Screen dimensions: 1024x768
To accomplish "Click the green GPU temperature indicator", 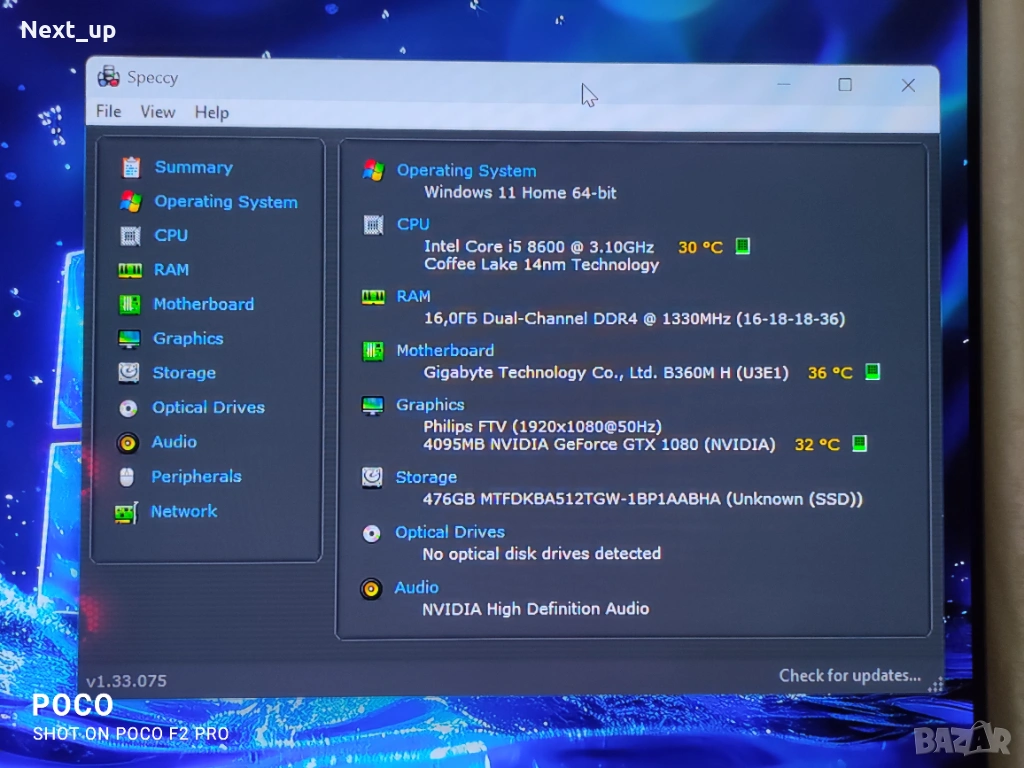I will point(859,443).
